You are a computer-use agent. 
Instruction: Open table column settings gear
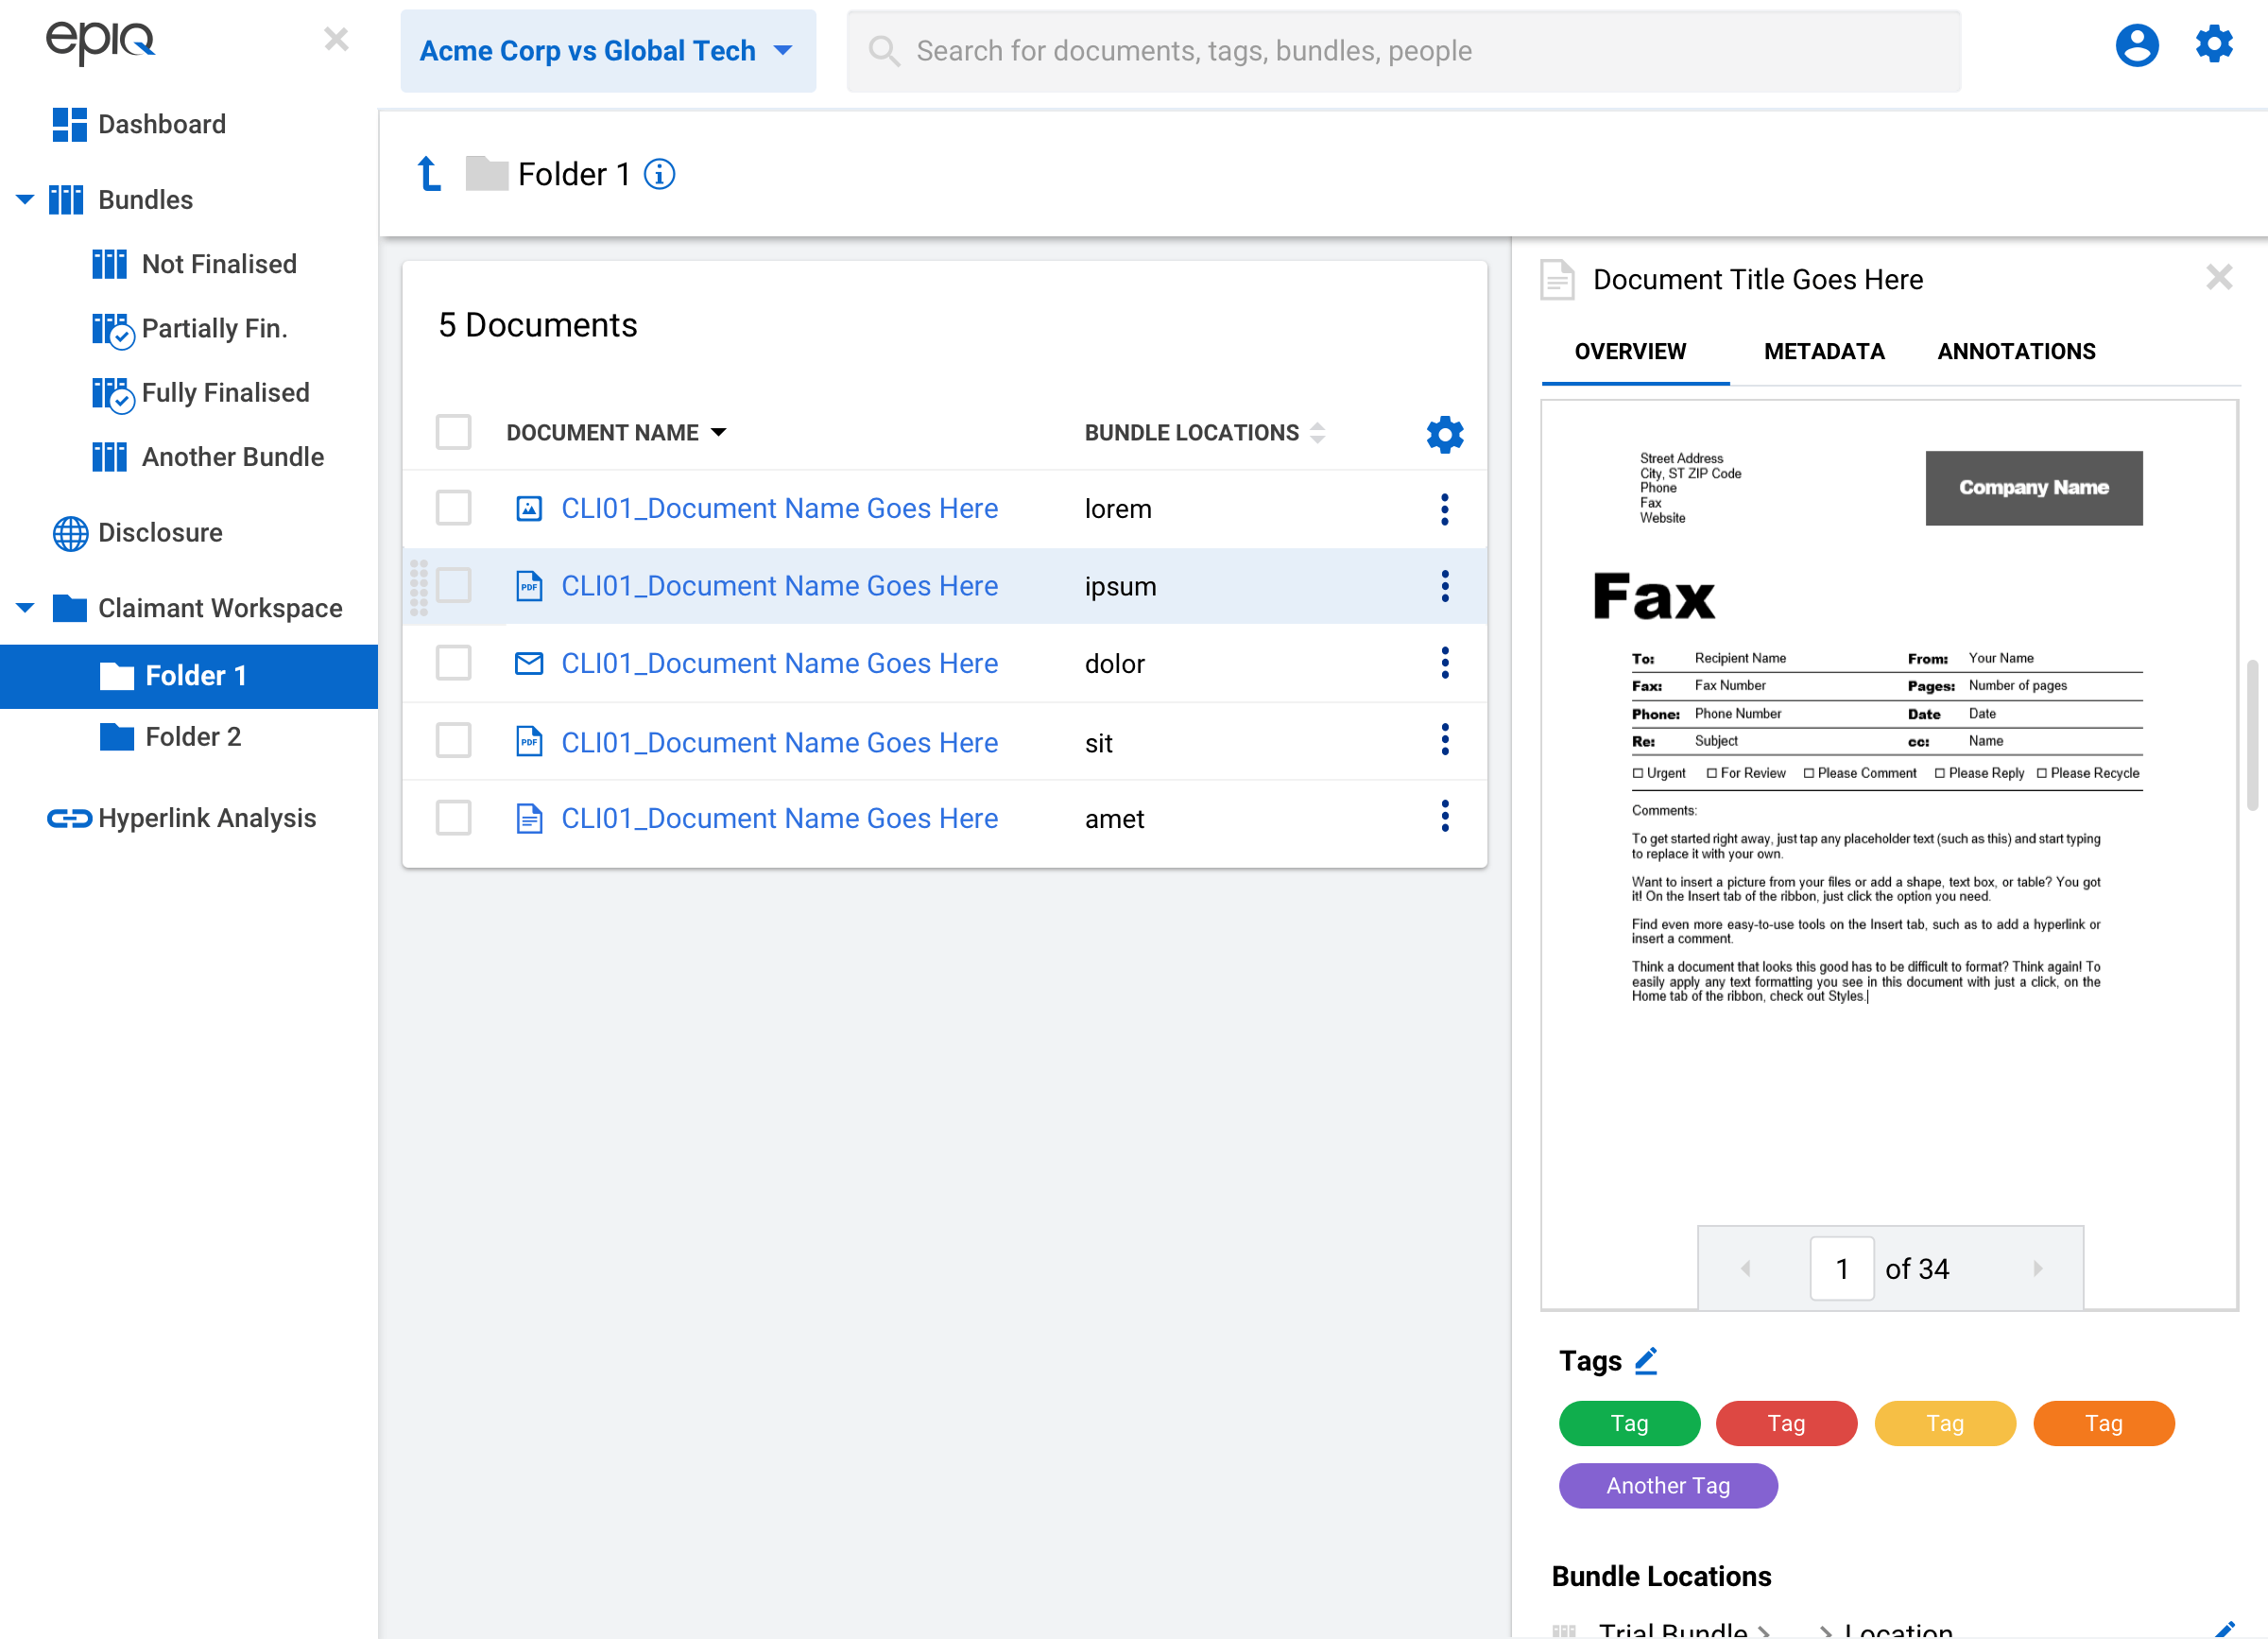coord(1444,434)
